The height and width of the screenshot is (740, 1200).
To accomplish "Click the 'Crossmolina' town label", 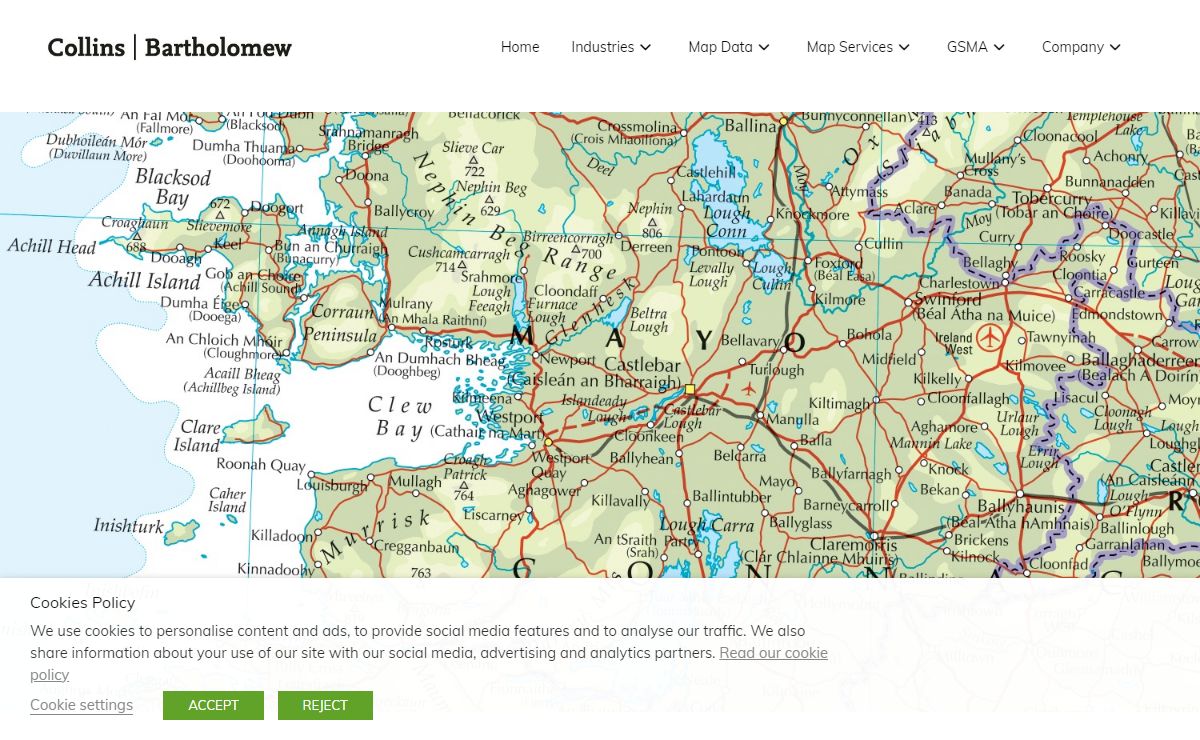I will pos(637,127).
